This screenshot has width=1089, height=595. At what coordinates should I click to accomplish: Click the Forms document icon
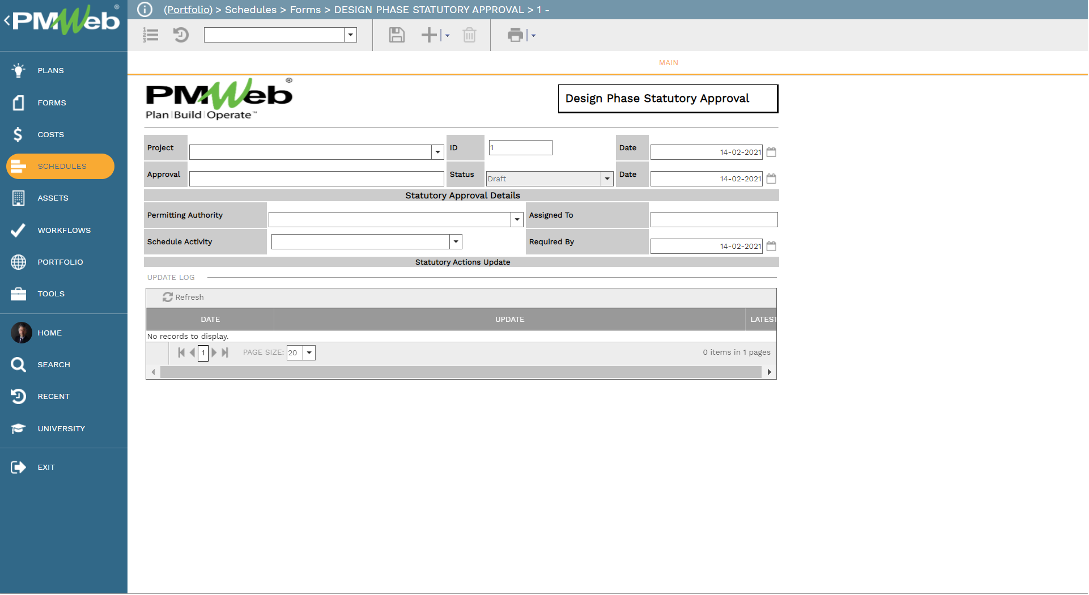click(19, 102)
